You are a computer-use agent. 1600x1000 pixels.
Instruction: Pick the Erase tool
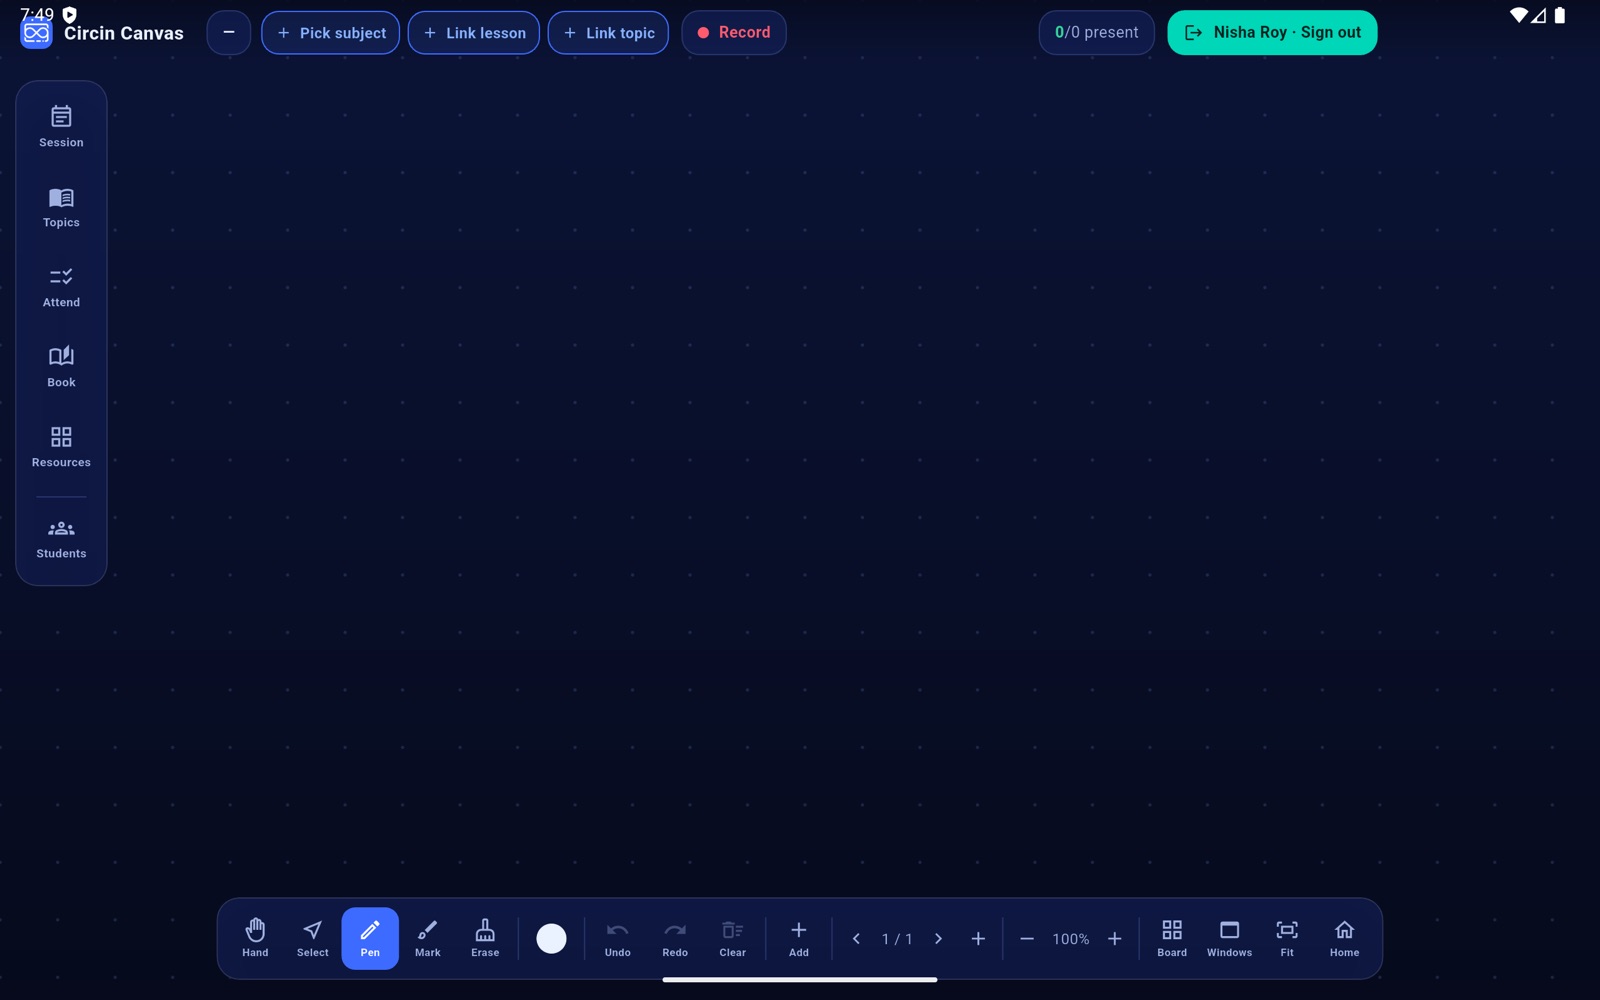[485, 938]
